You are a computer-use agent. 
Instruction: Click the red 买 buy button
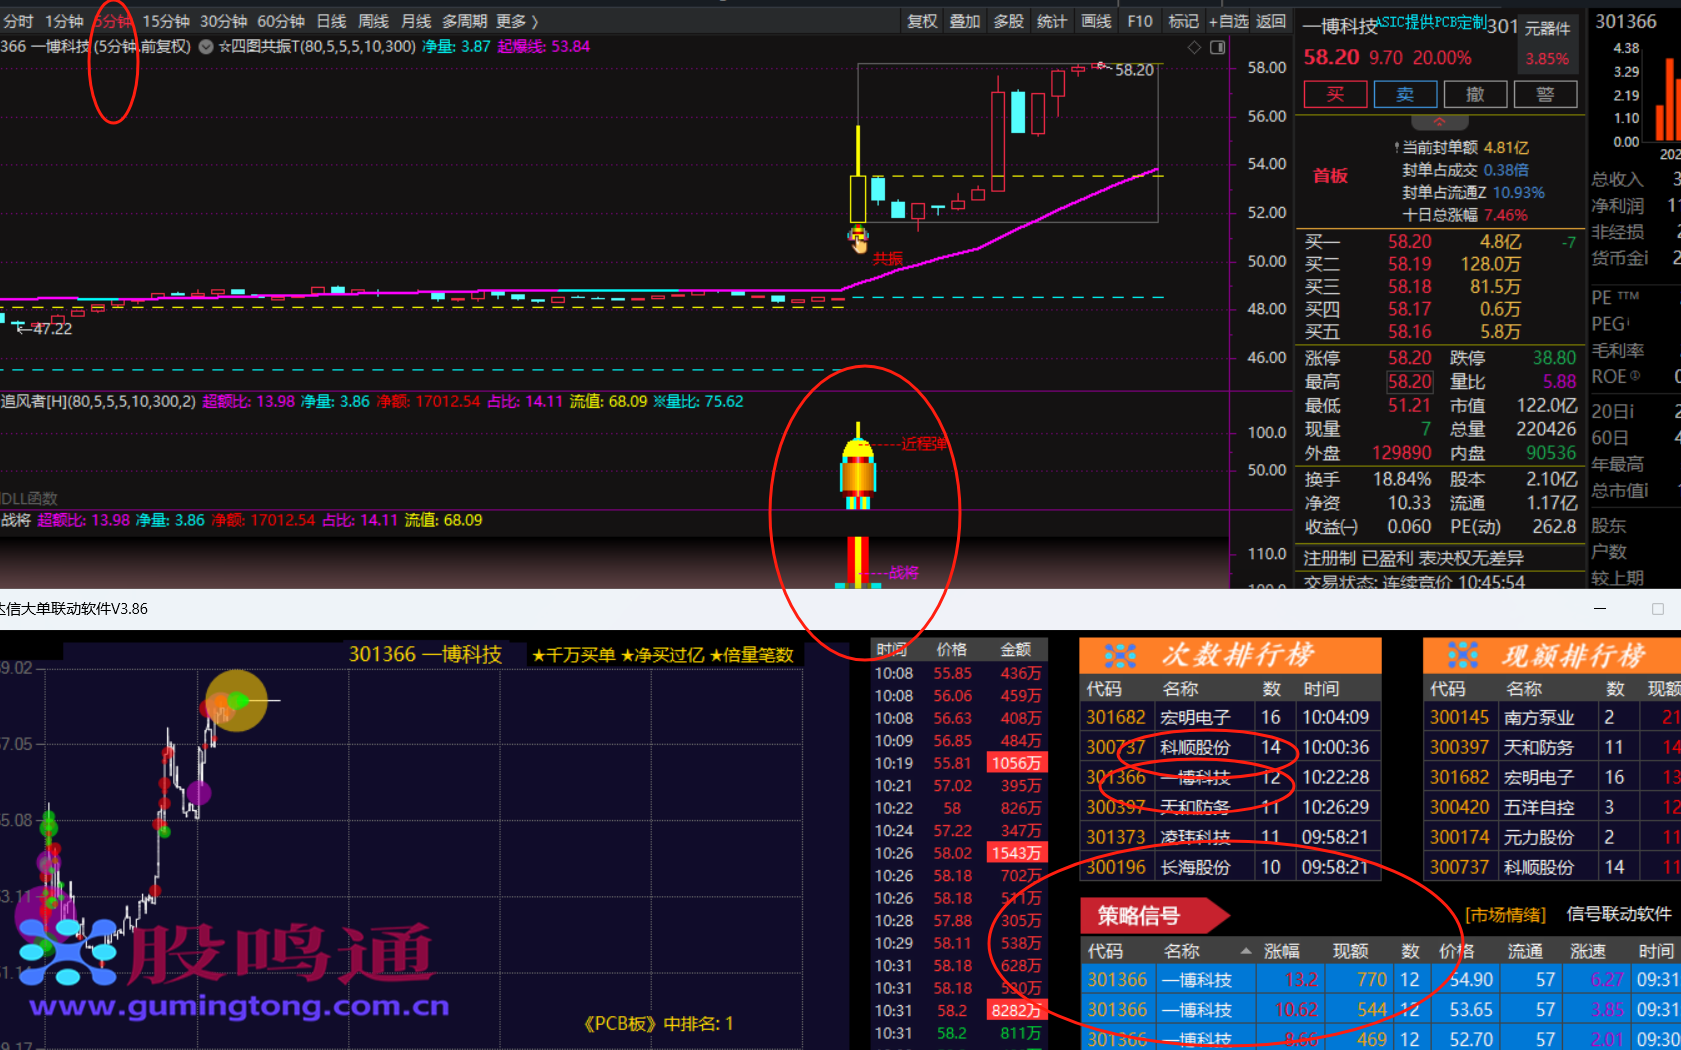pyautogui.click(x=1335, y=94)
